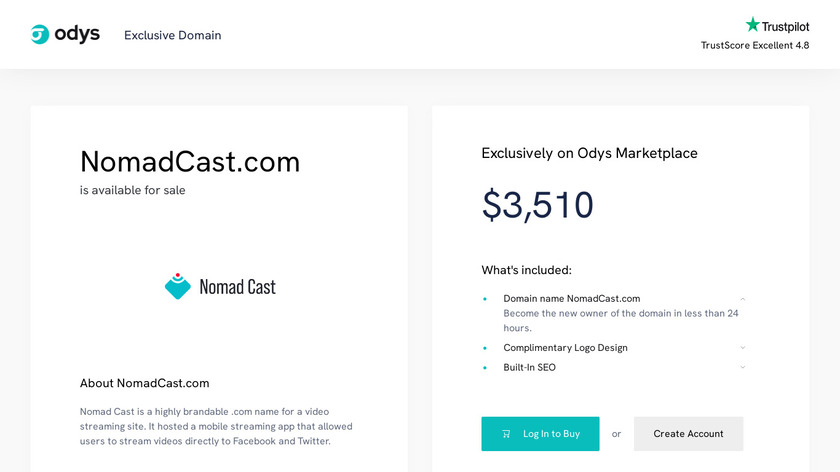Click the About NomadCast.com heading
The image size is (840, 472).
click(145, 383)
